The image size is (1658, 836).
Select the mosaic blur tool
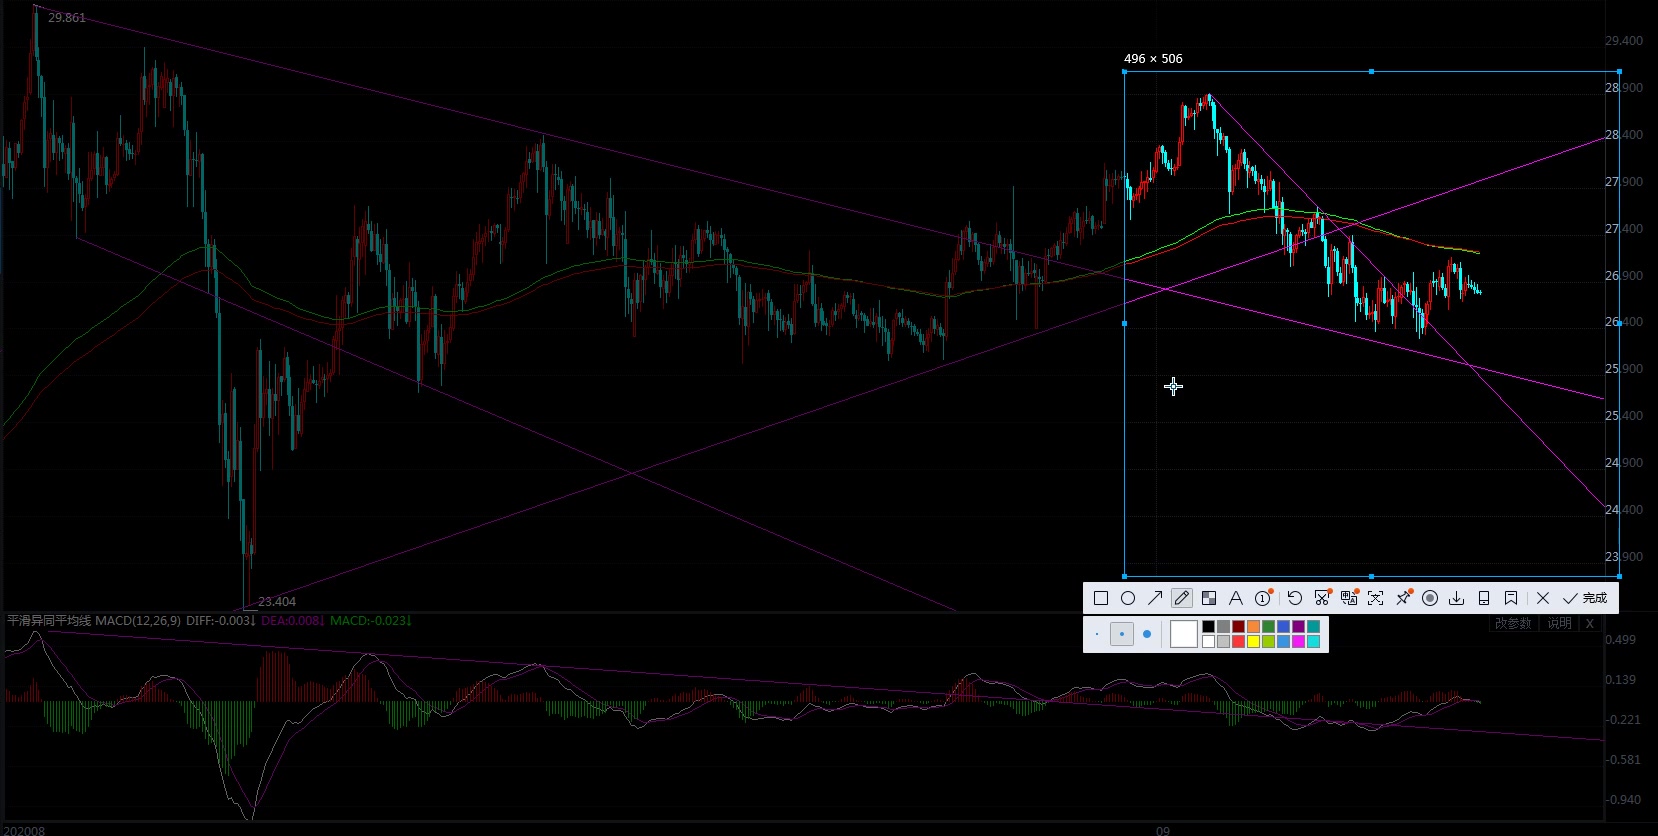coord(1209,598)
